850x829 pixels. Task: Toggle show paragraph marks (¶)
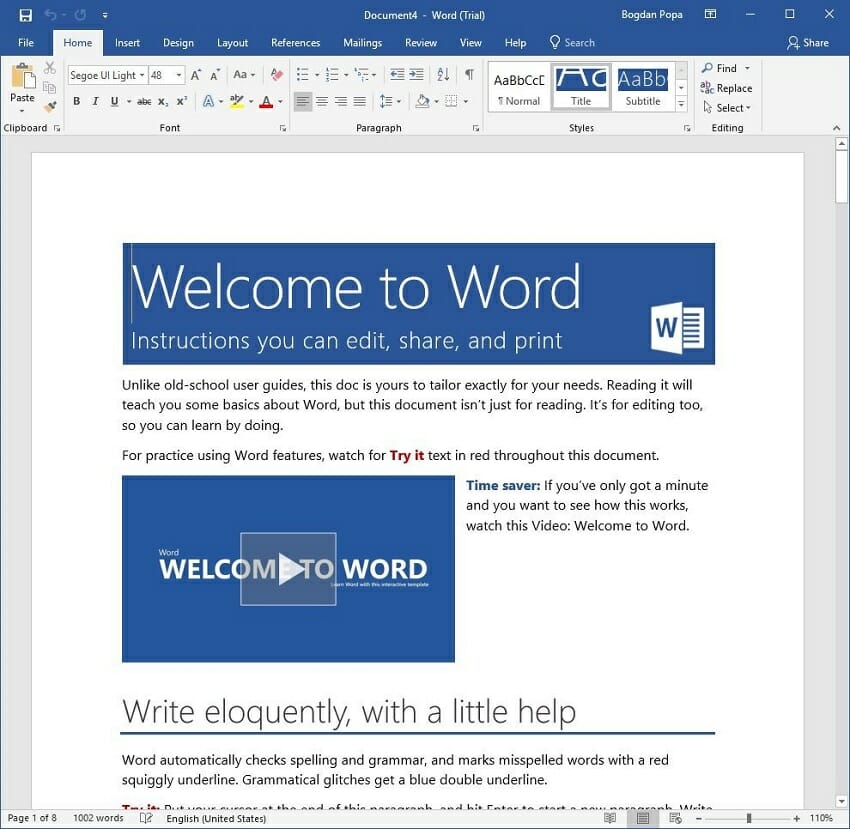pyautogui.click(x=469, y=75)
